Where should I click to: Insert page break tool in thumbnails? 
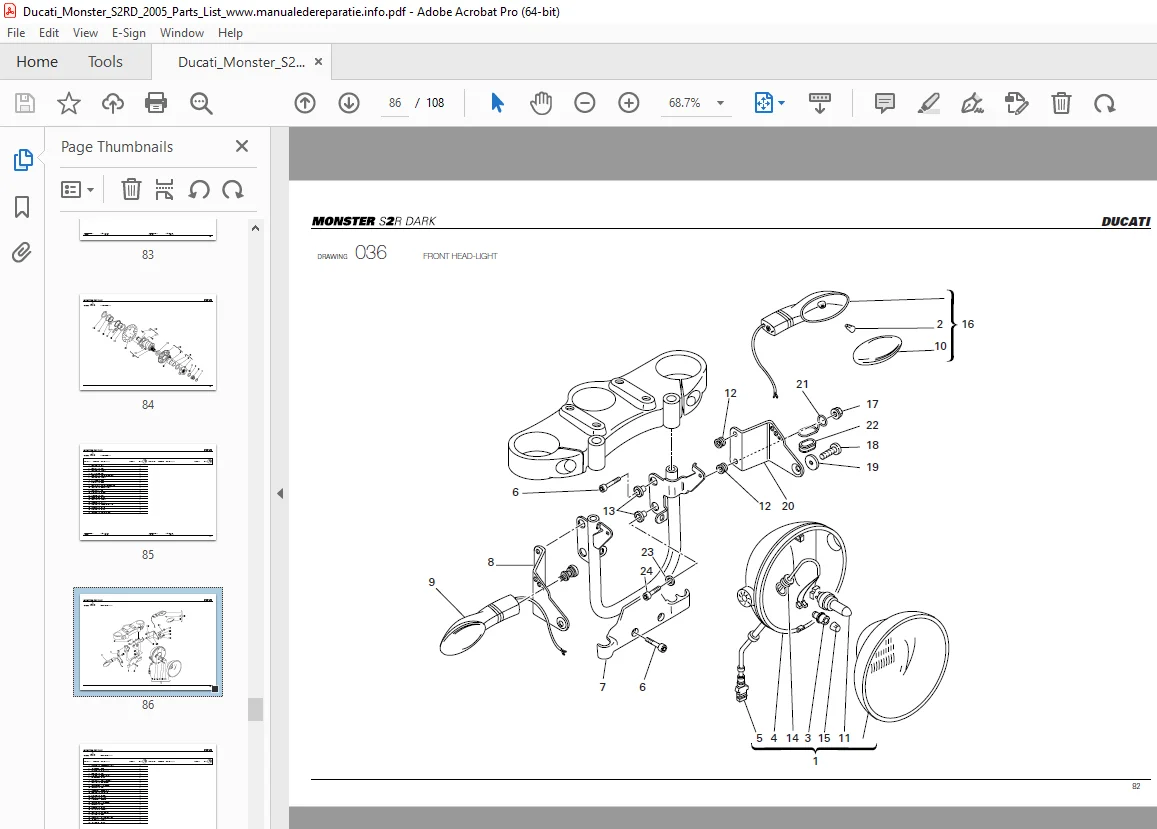[x=164, y=190]
